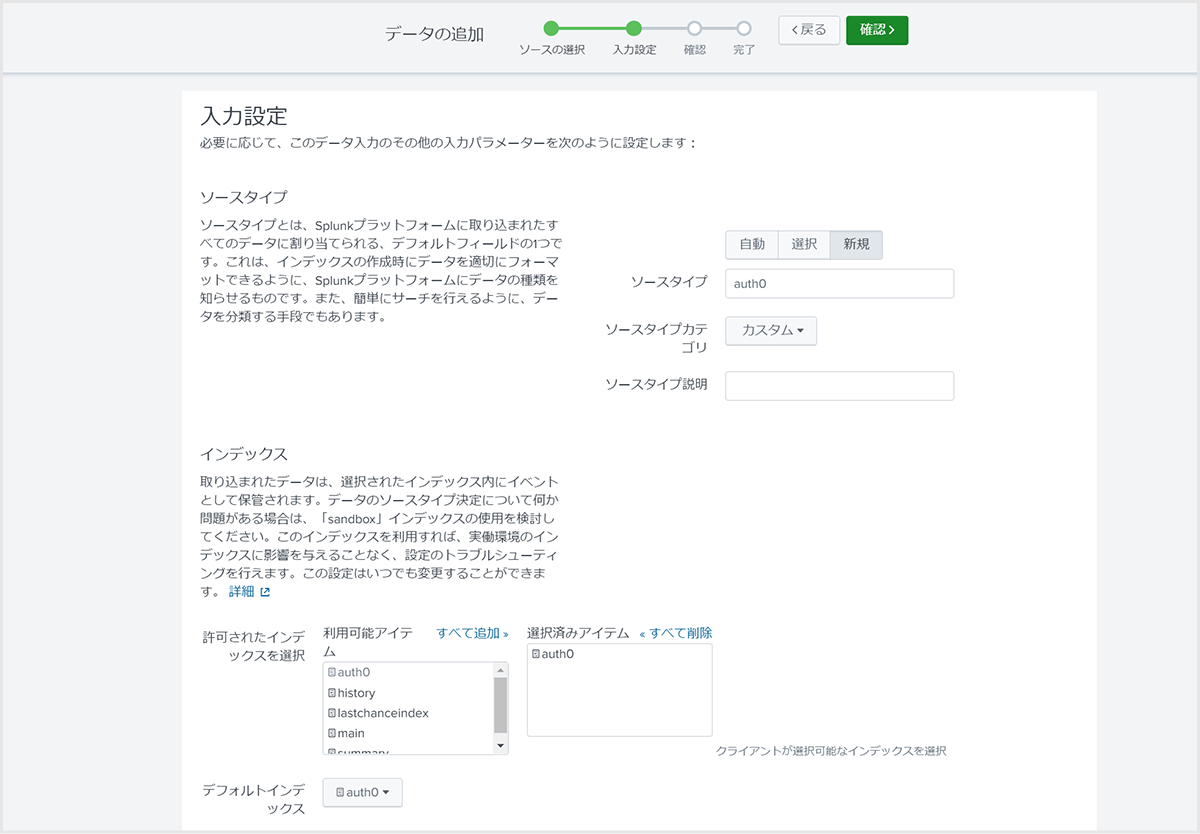Open the 詳細 link
Image resolution: width=1200 pixels, height=834 pixels.
point(241,592)
